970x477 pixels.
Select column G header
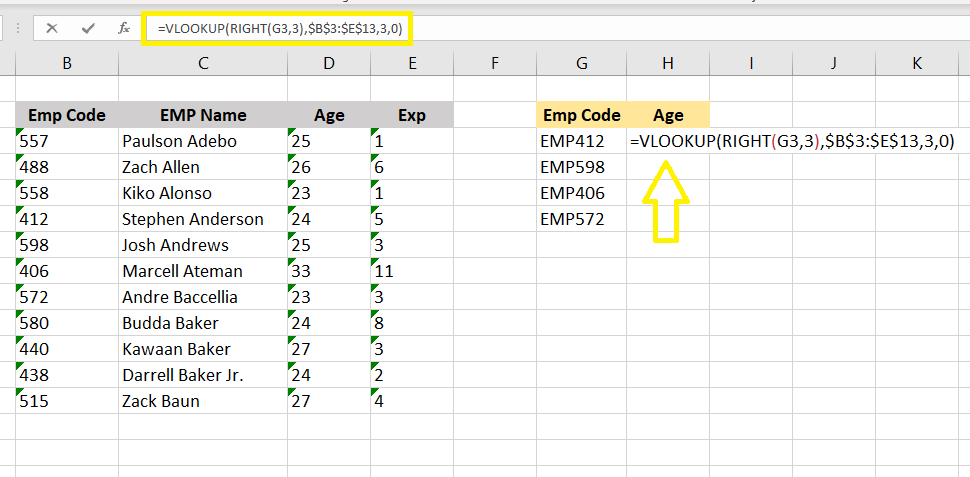tap(582, 62)
